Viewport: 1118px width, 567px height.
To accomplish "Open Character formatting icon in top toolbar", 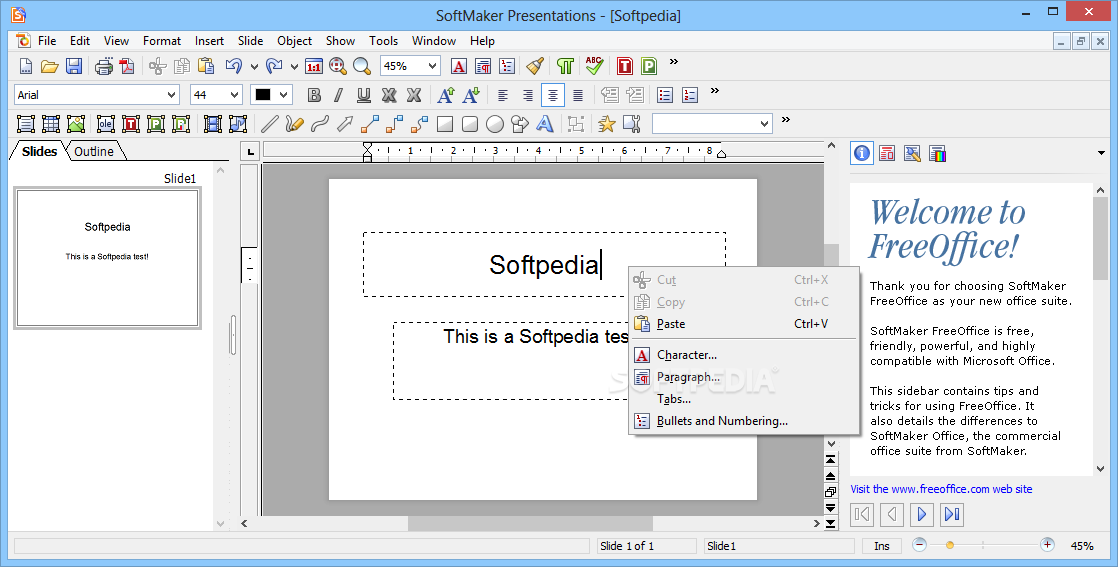I will (459, 66).
